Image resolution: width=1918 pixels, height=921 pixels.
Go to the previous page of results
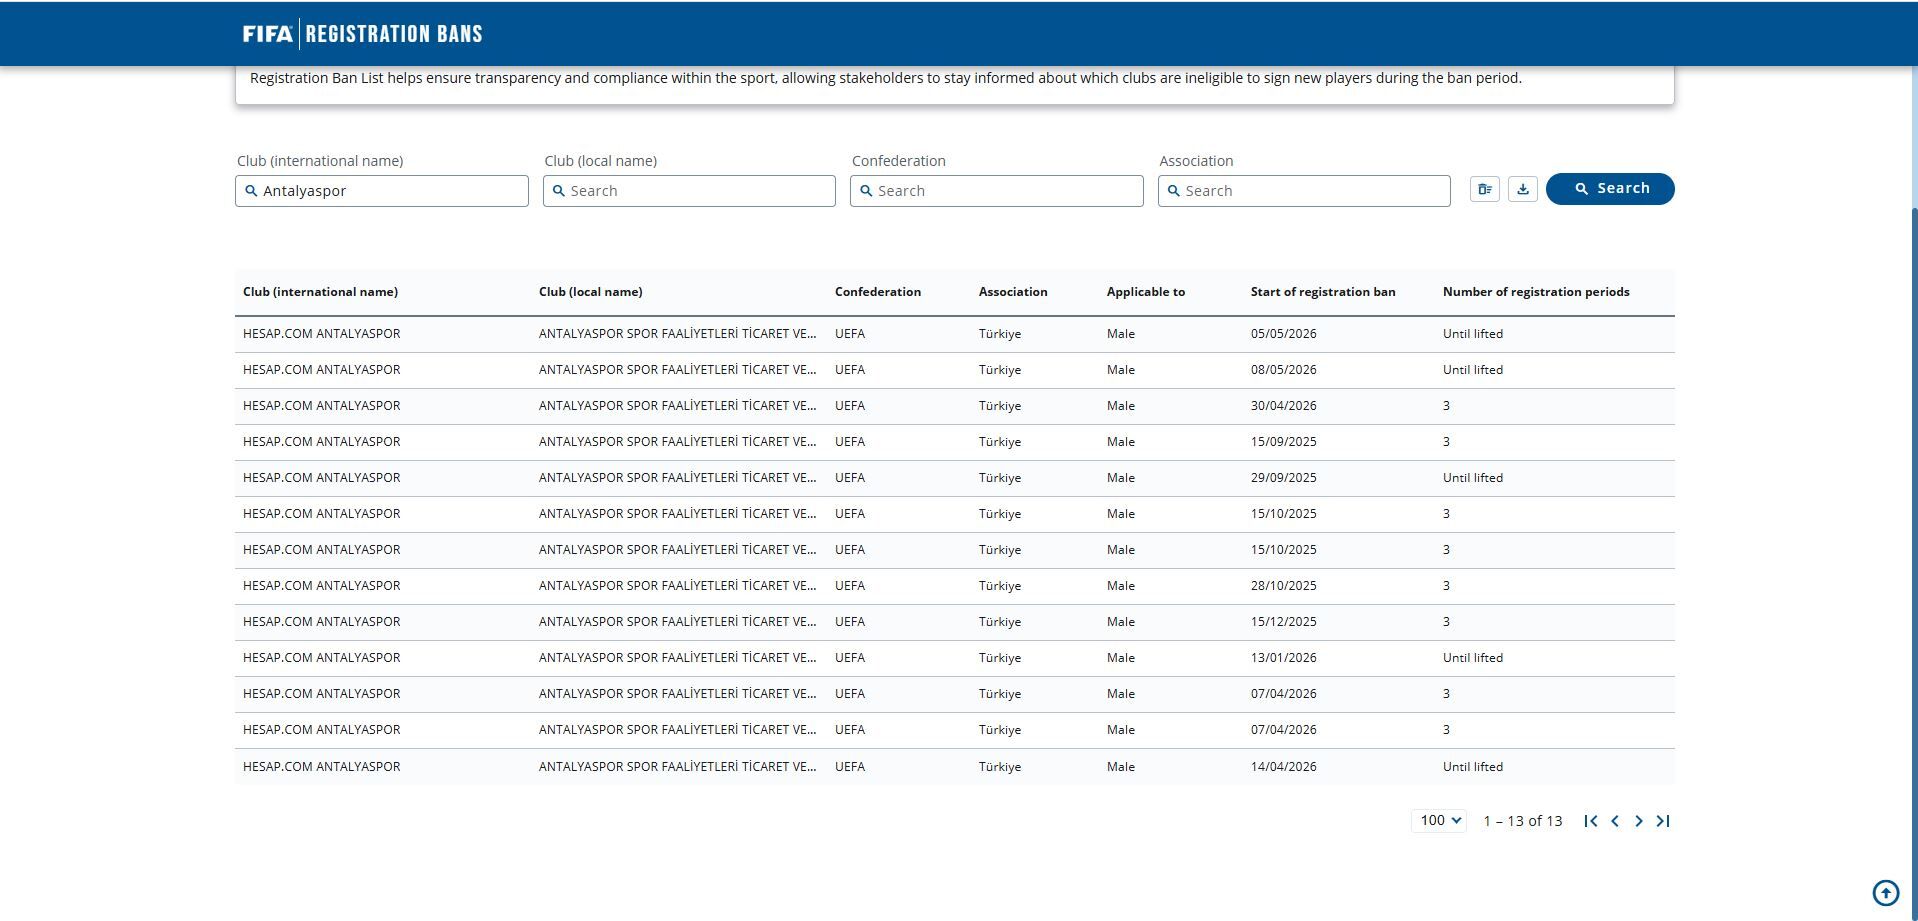pyautogui.click(x=1615, y=821)
